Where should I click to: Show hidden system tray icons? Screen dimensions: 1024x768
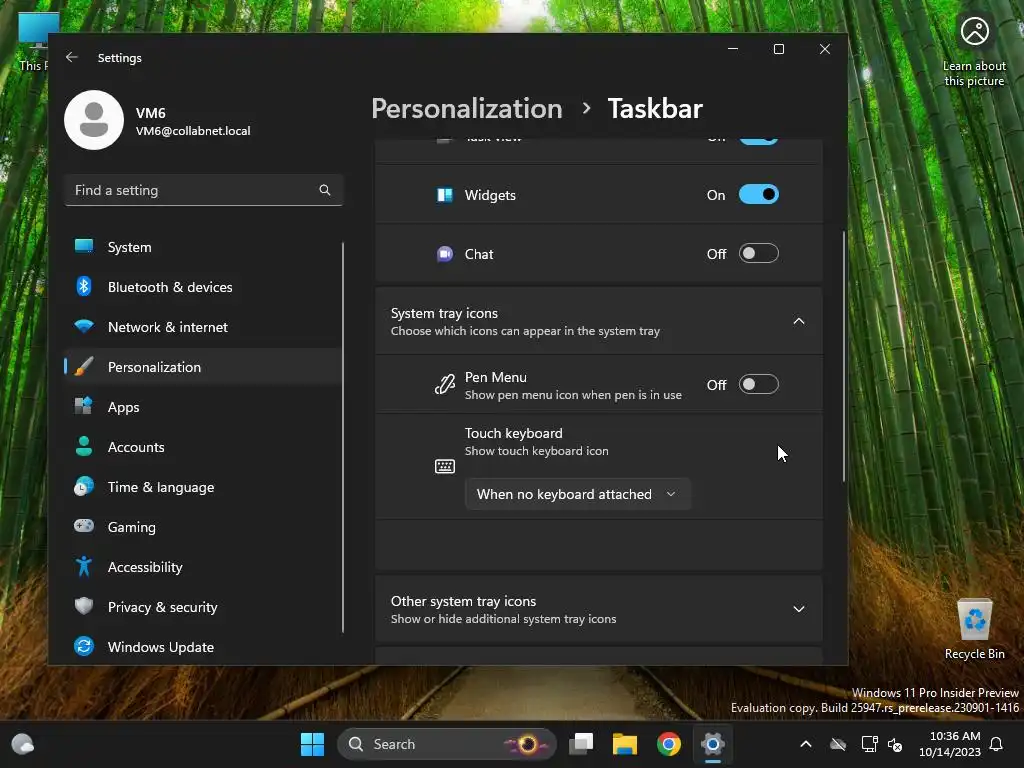pos(806,744)
